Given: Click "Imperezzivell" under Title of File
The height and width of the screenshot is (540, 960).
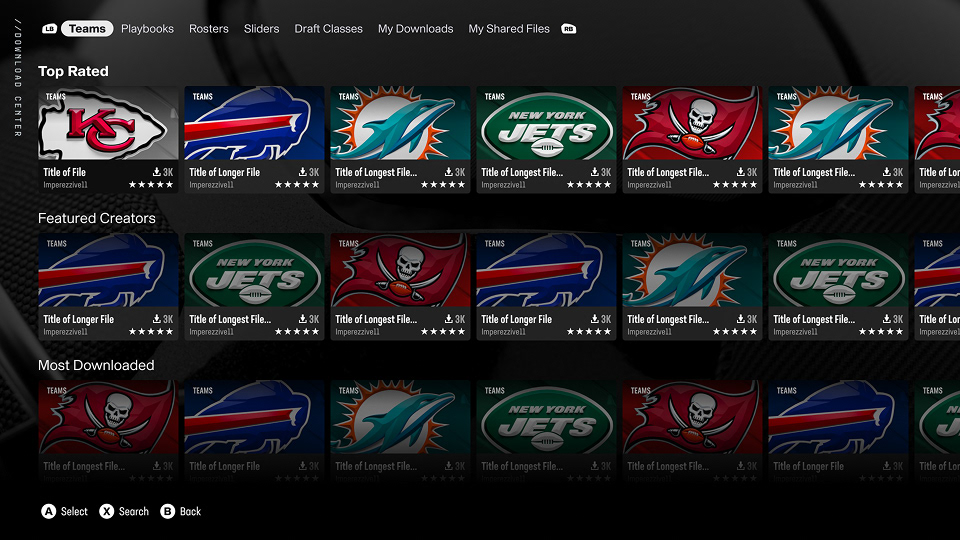Looking at the screenshot, I should click(66, 185).
